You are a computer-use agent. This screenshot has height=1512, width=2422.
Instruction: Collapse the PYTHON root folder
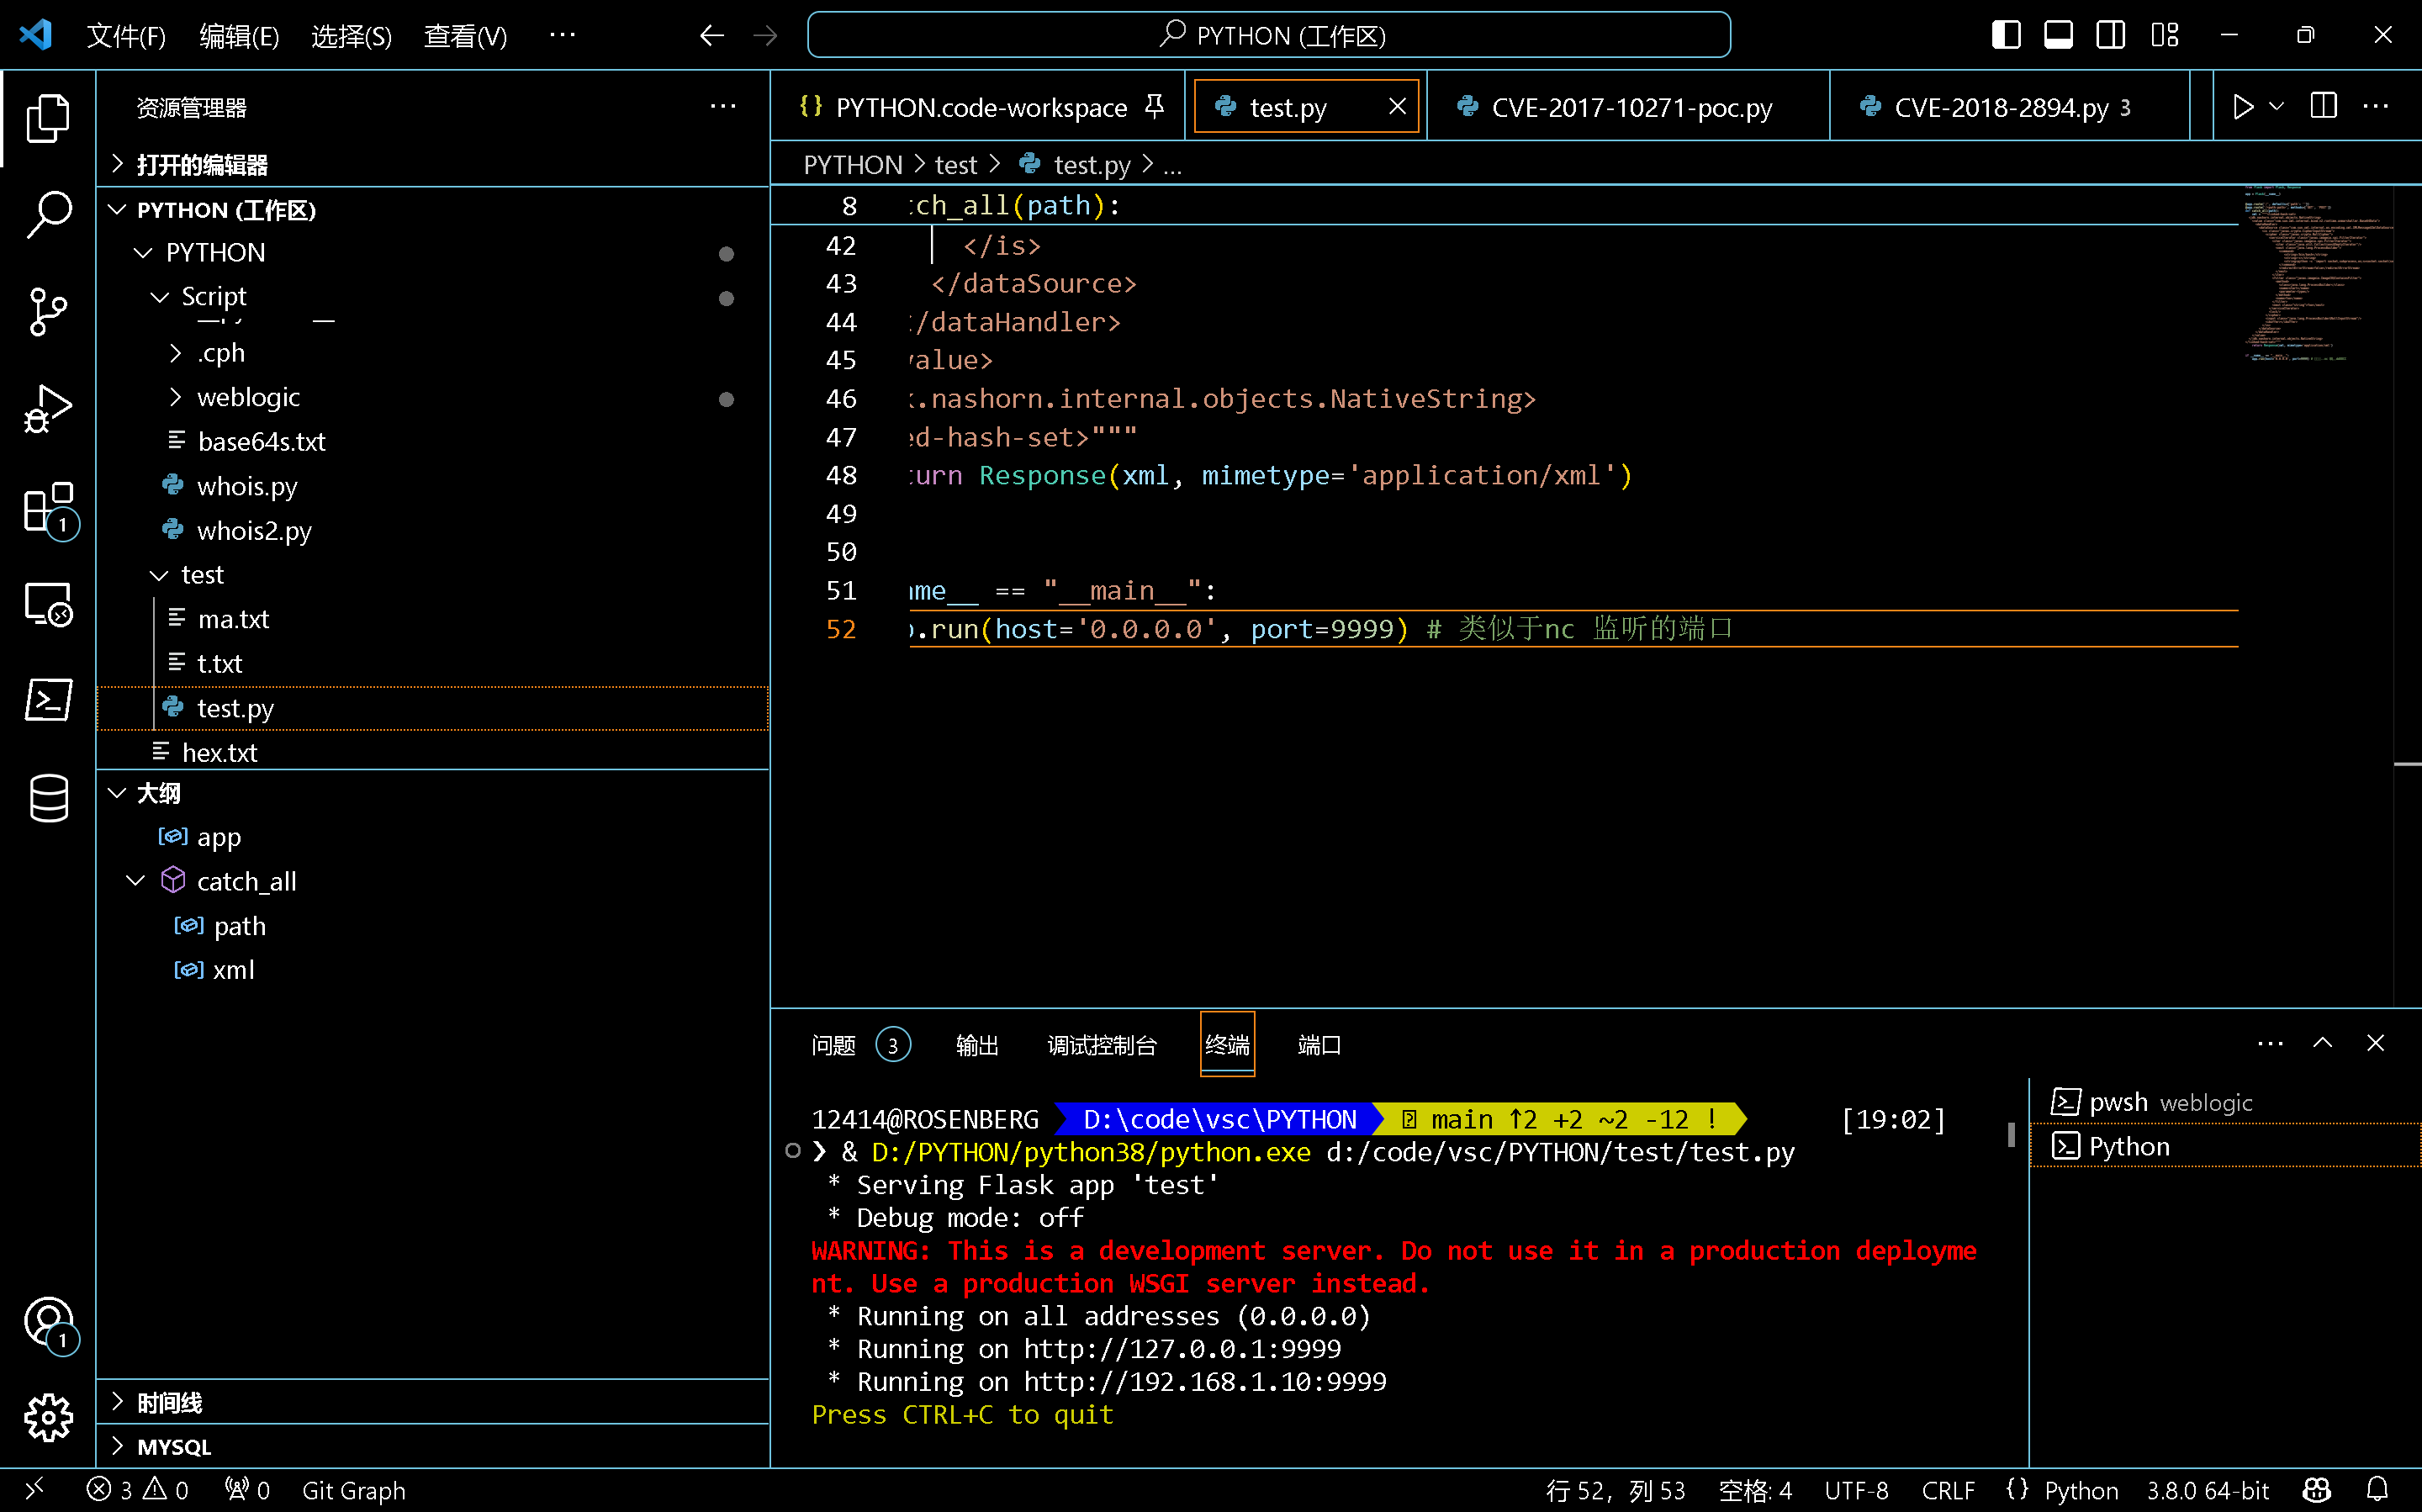(x=143, y=252)
